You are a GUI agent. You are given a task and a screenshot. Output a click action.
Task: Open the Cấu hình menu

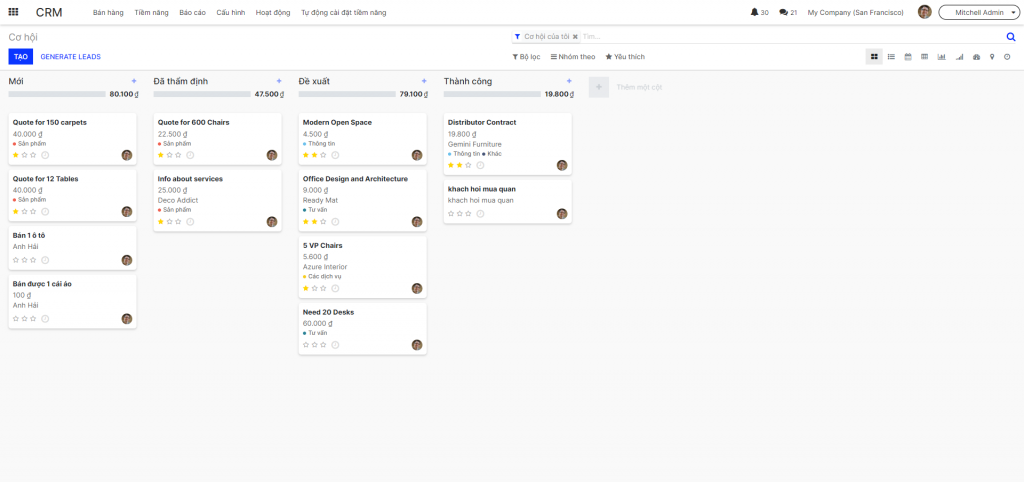pyautogui.click(x=231, y=12)
